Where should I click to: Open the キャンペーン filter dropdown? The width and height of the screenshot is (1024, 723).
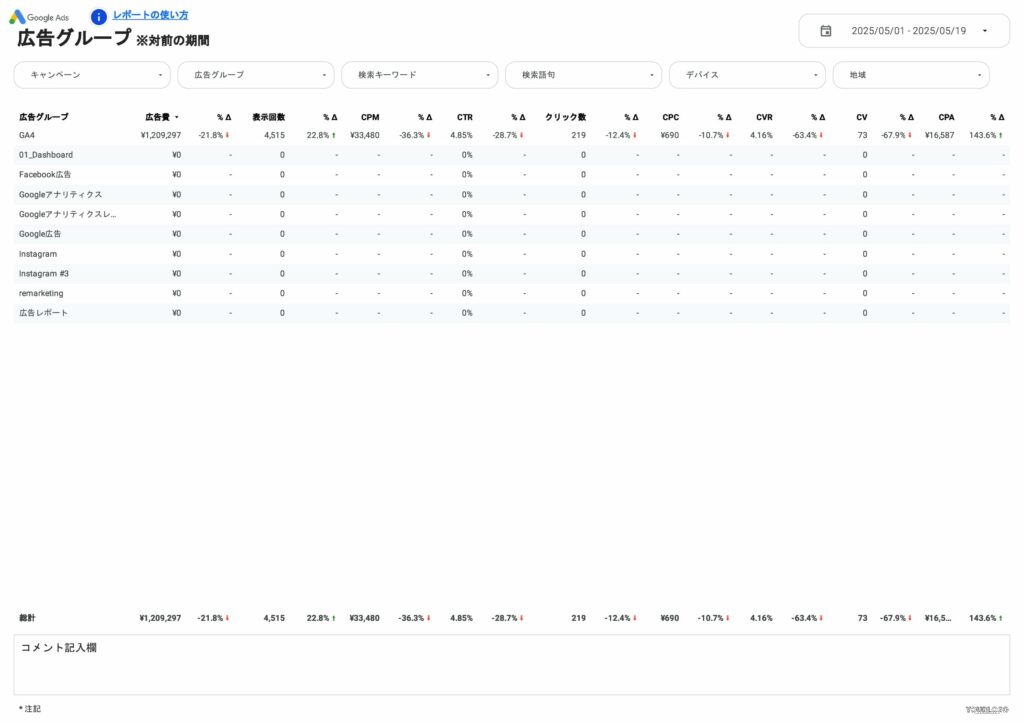tap(92, 75)
